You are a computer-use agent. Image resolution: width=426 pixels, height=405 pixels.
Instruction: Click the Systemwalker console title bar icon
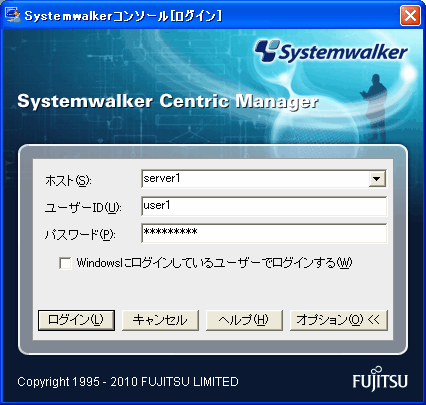click(13, 15)
